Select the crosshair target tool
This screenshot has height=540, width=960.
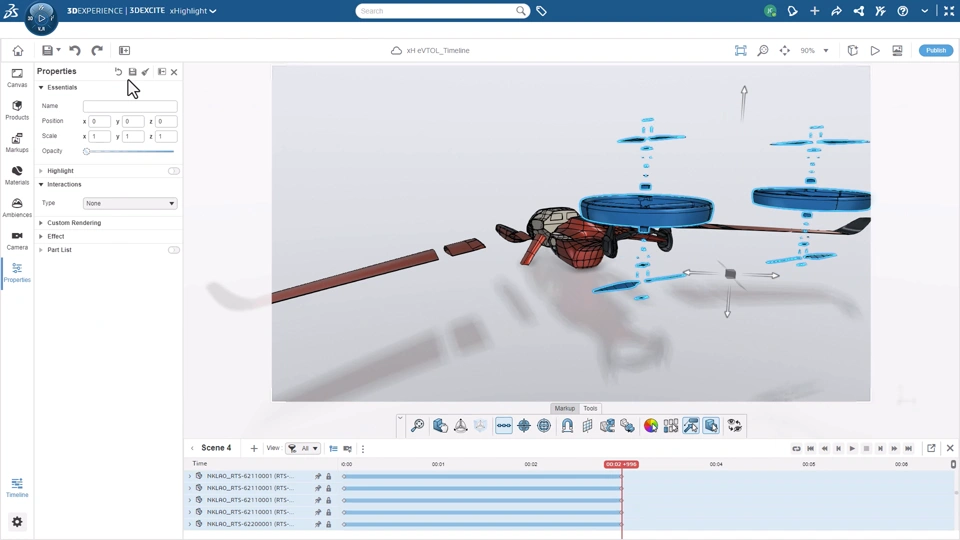click(x=524, y=426)
